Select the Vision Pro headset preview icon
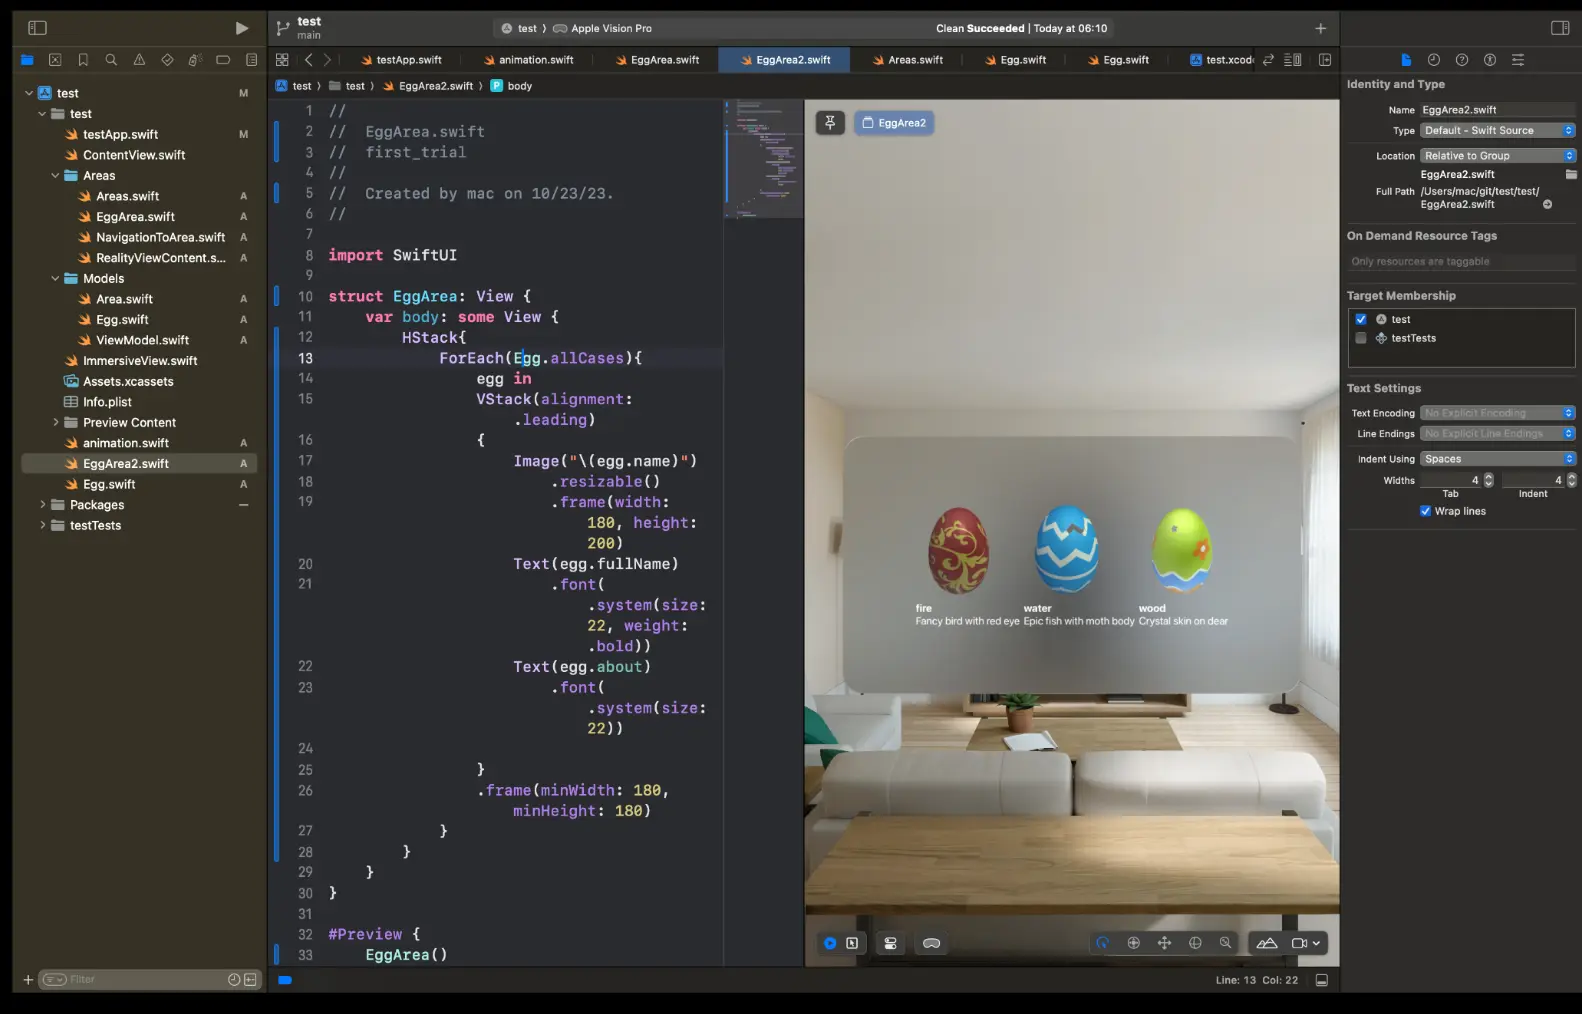Viewport: 1582px width, 1014px height. 931,943
